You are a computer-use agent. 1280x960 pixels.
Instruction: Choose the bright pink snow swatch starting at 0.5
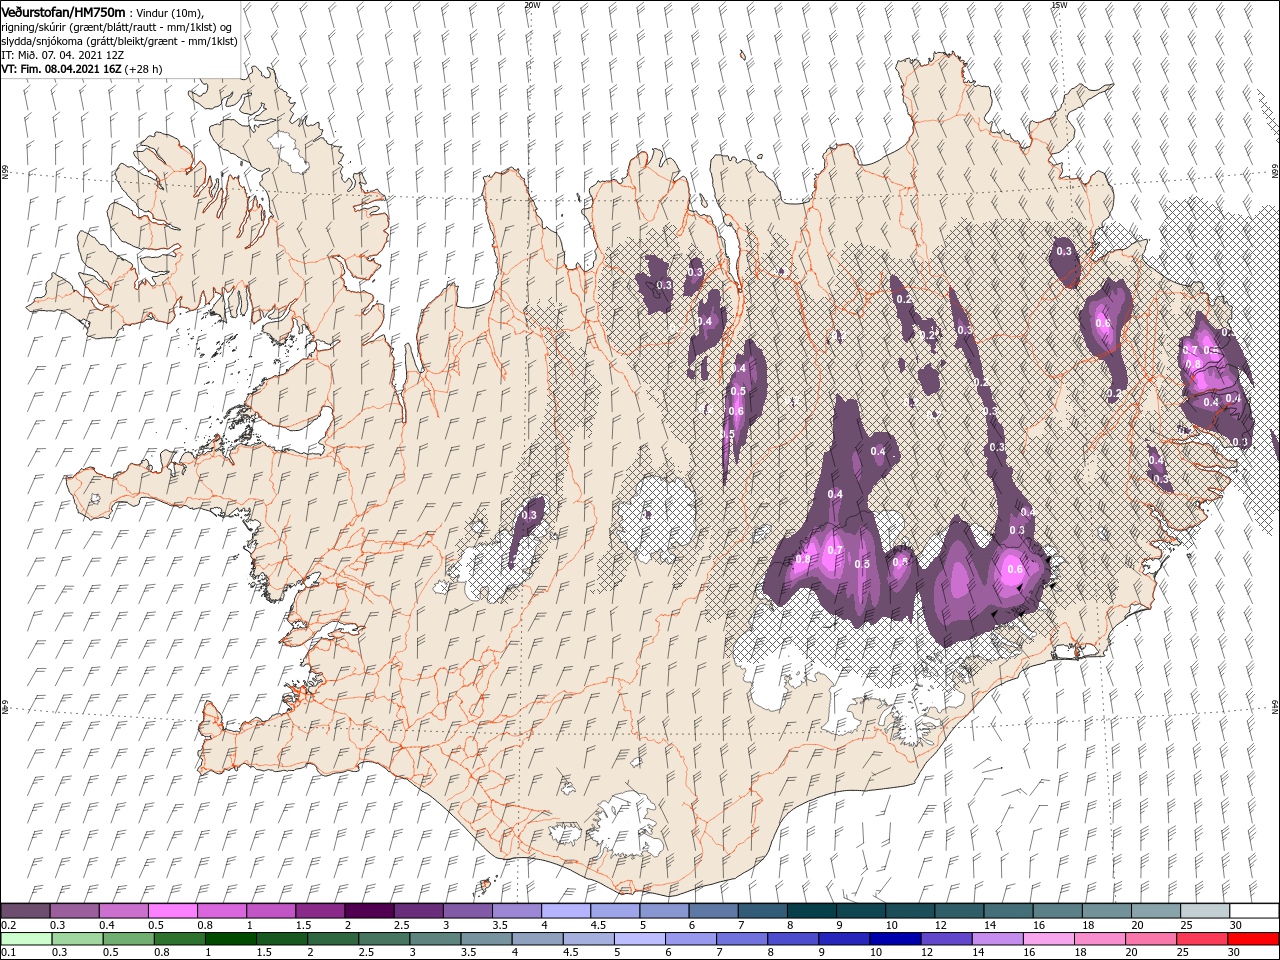click(173, 911)
